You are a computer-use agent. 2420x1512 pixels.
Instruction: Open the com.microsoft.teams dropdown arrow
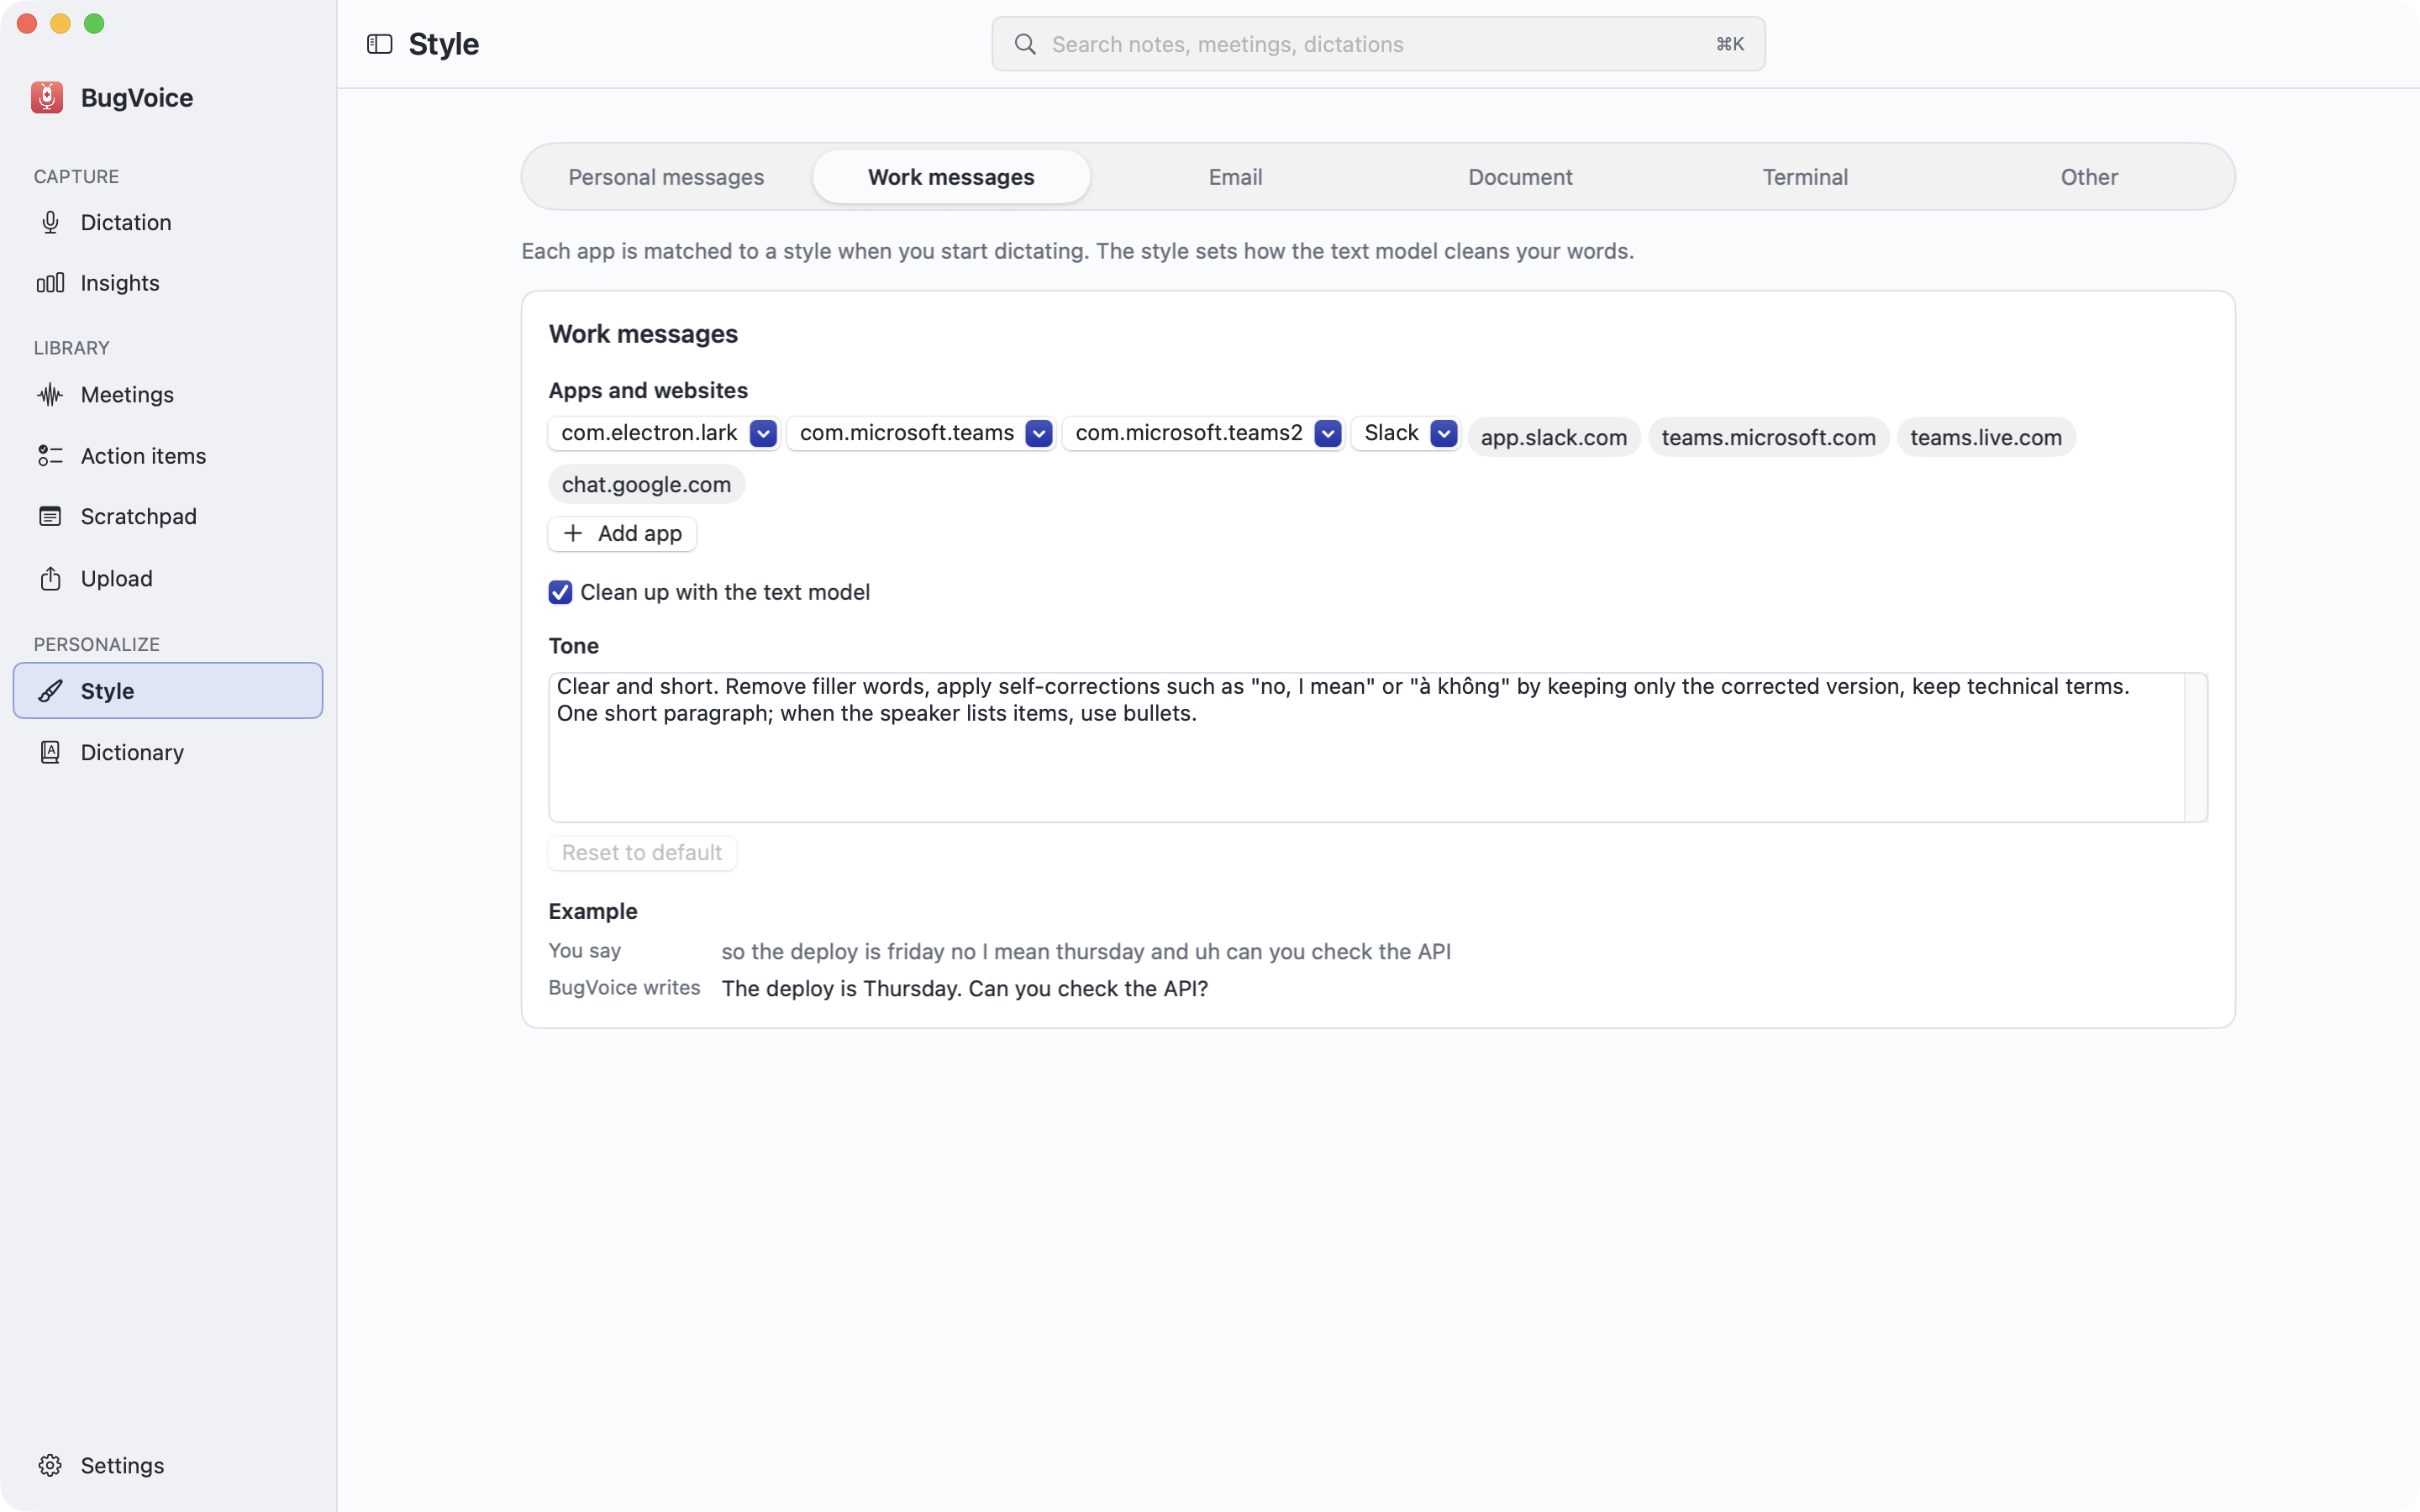point(1039,433)
